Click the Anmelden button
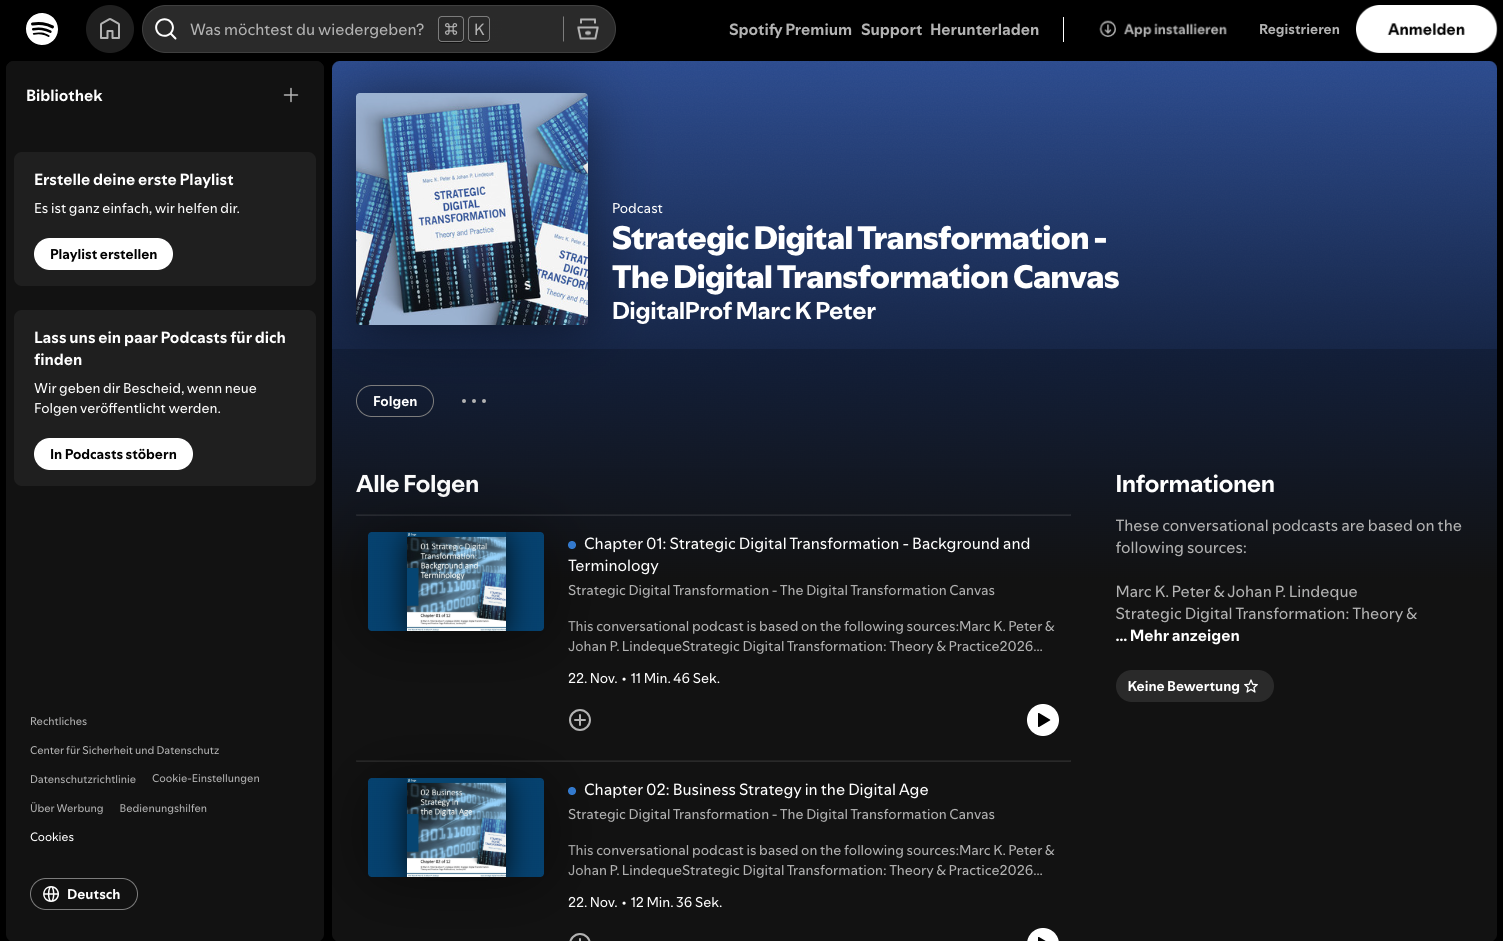Screen dimensions: 1503x941 (1425, 29)
